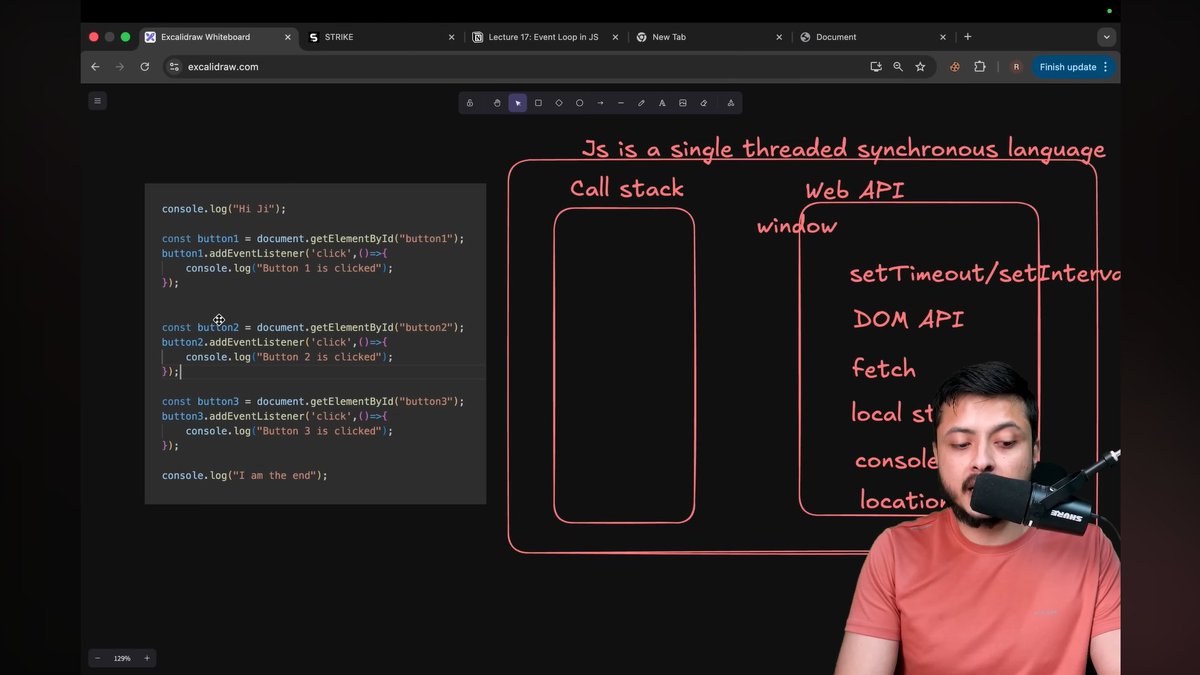Close the Excalidraw Whiteboard tab

(x=288, y=37)
